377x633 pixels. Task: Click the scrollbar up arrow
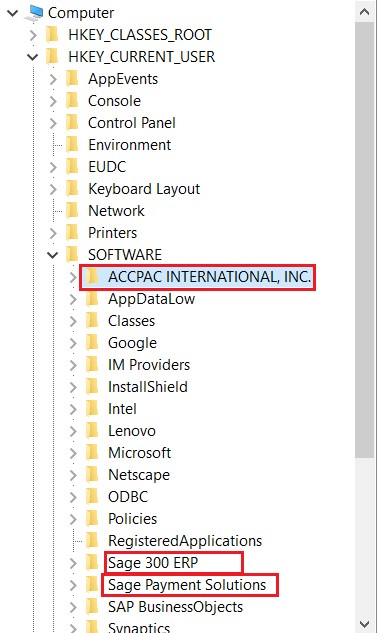click(364, 12)
